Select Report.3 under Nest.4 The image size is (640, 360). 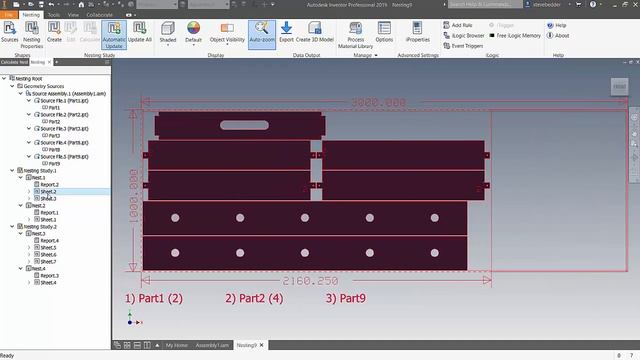[49, 276]
